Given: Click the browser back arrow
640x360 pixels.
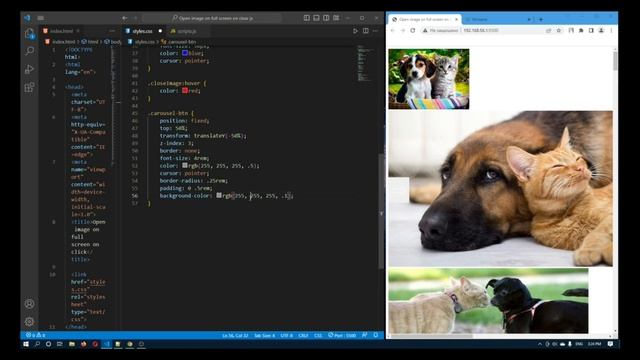Looking at the screenshot, I should pos(393,31).
